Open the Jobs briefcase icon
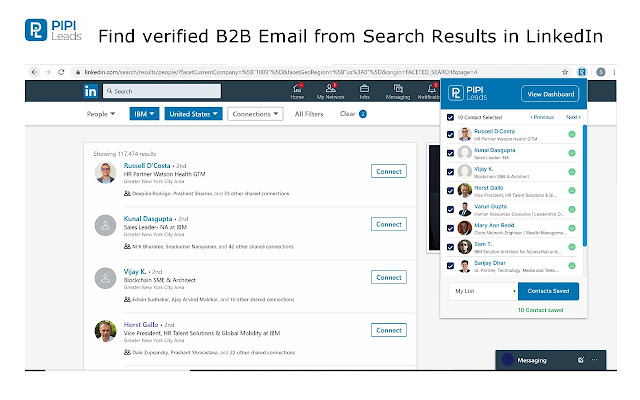The width and height of the screenshot is (640, 400). pyautogui.click(x=364, y=89)
